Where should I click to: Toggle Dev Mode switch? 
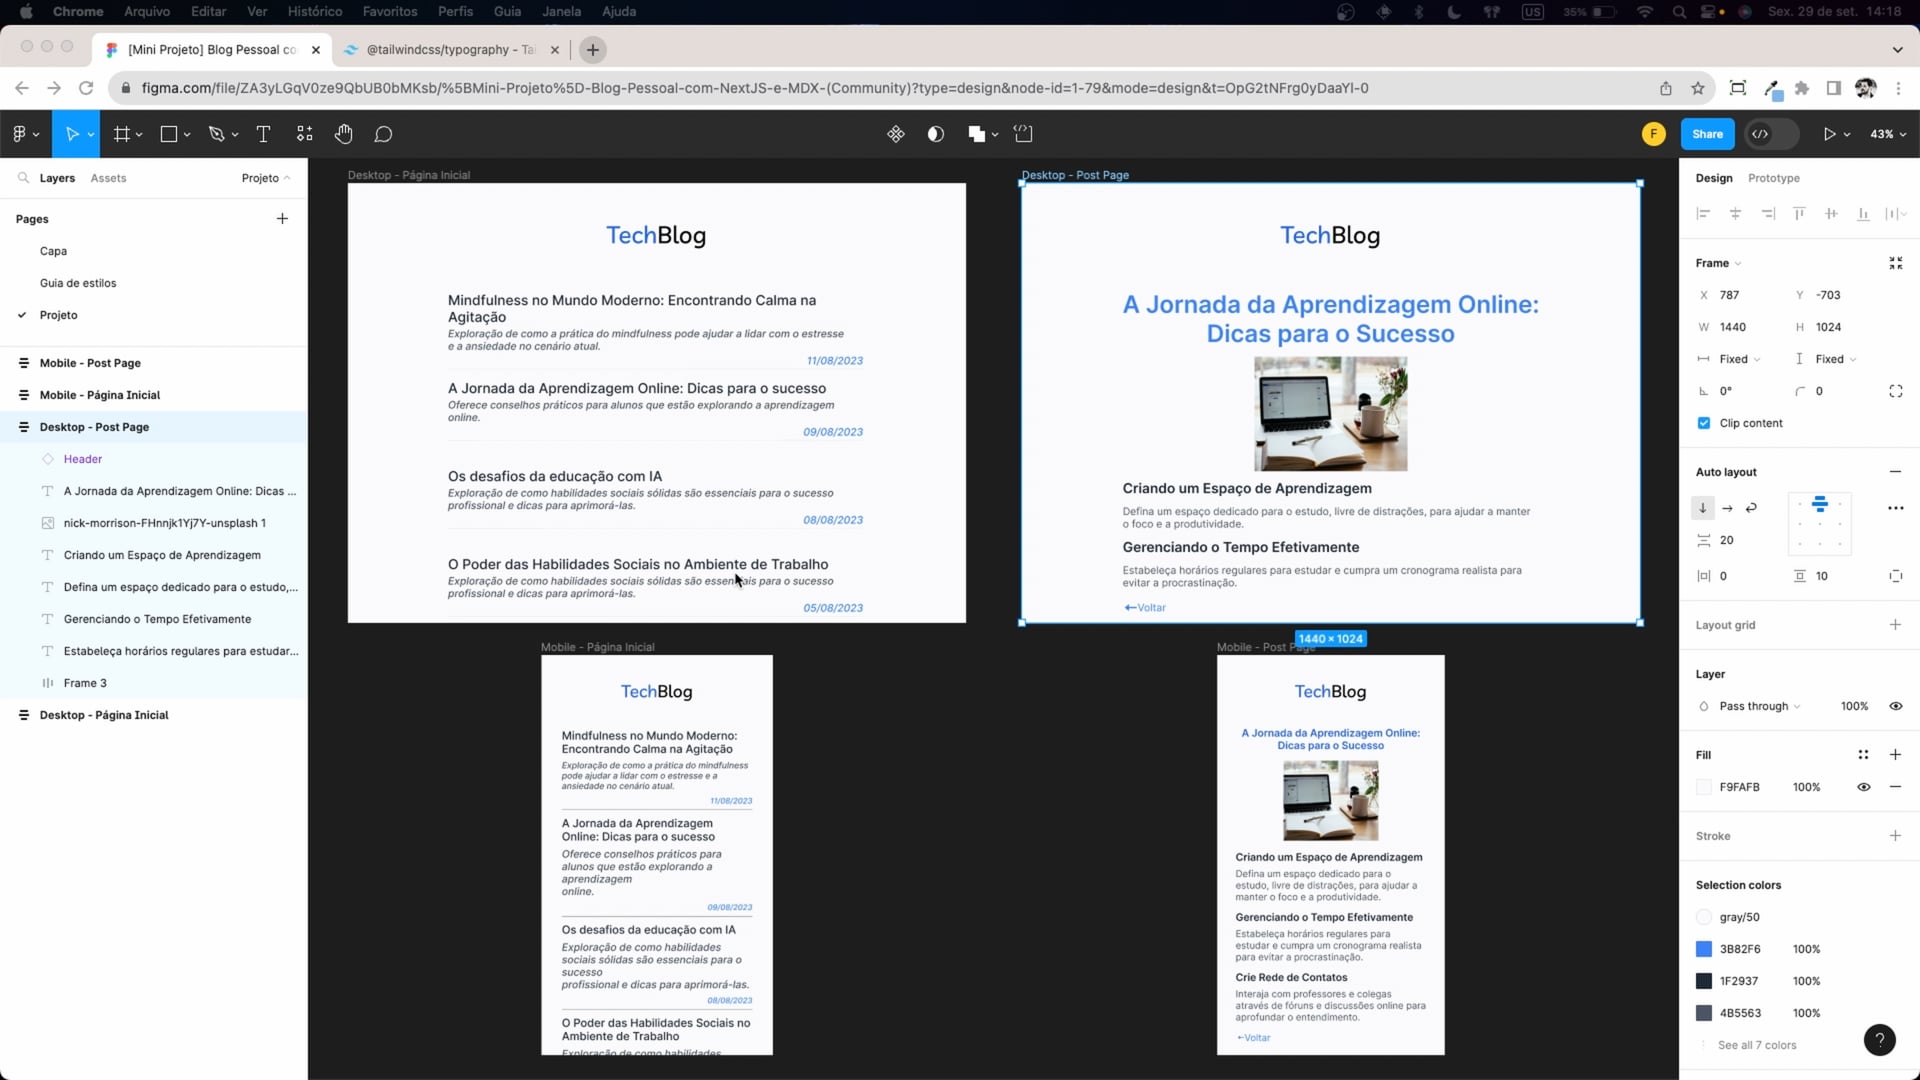tap(1771, 134)
